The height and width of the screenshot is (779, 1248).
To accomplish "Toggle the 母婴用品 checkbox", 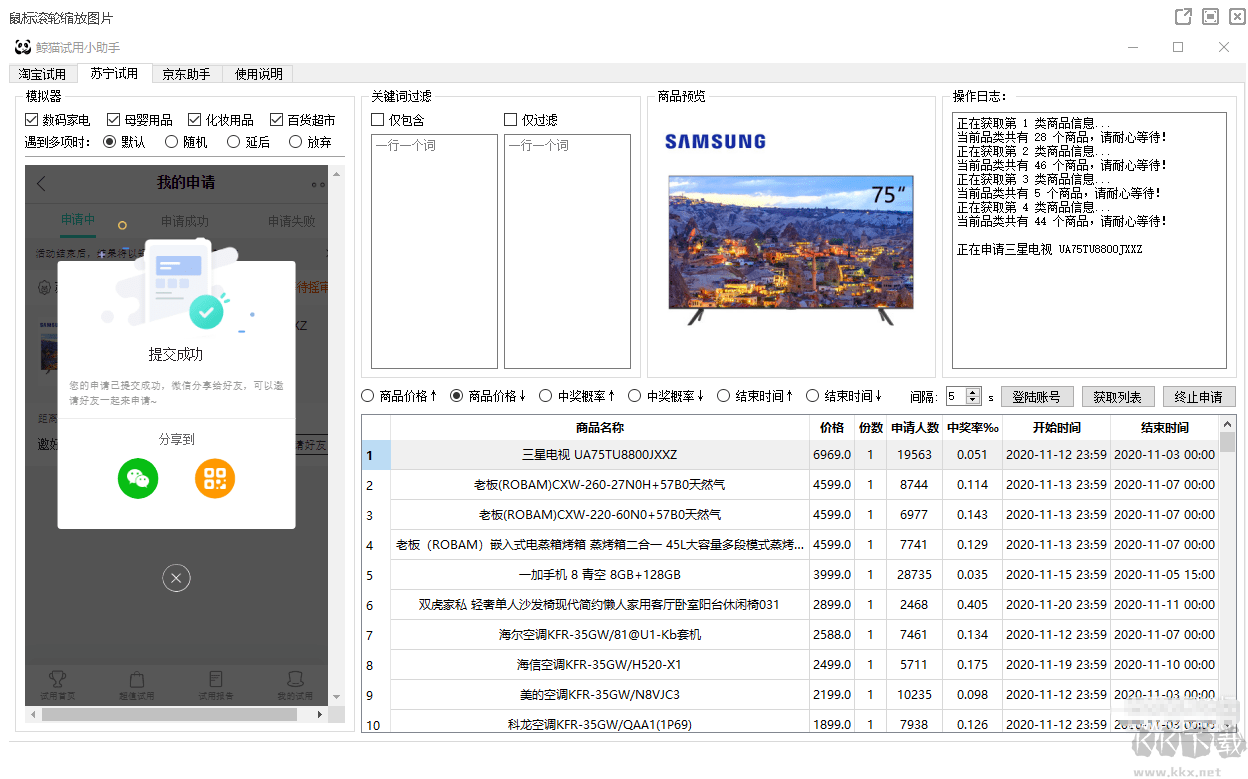I will (x=113, y=120).
